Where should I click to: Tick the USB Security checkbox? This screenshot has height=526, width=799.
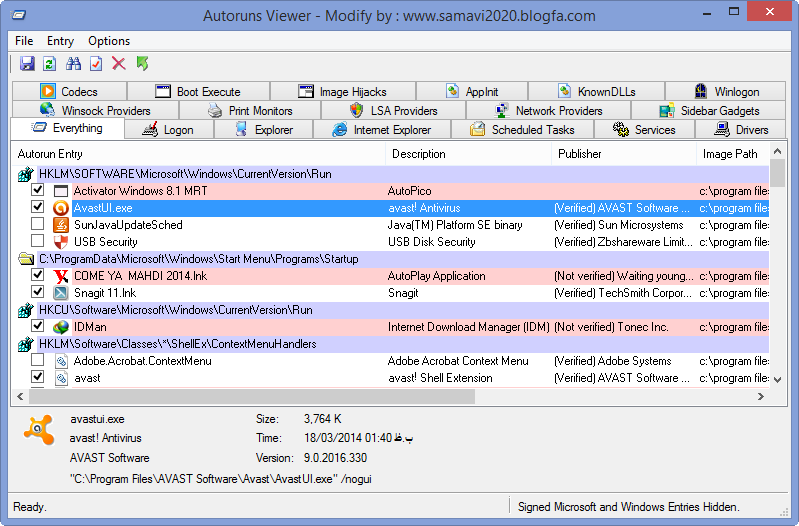point(38,242)
